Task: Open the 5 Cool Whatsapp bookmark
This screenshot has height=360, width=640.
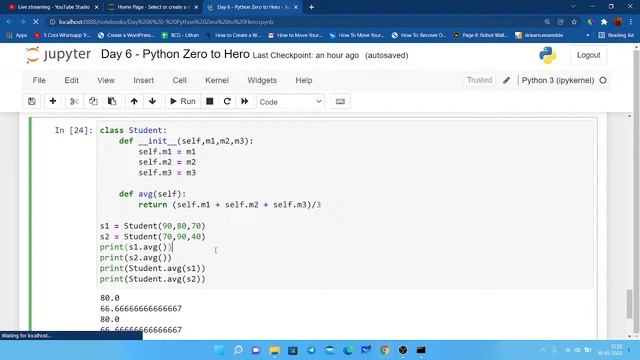Action: pyautogui.click(x=62, y=36)
